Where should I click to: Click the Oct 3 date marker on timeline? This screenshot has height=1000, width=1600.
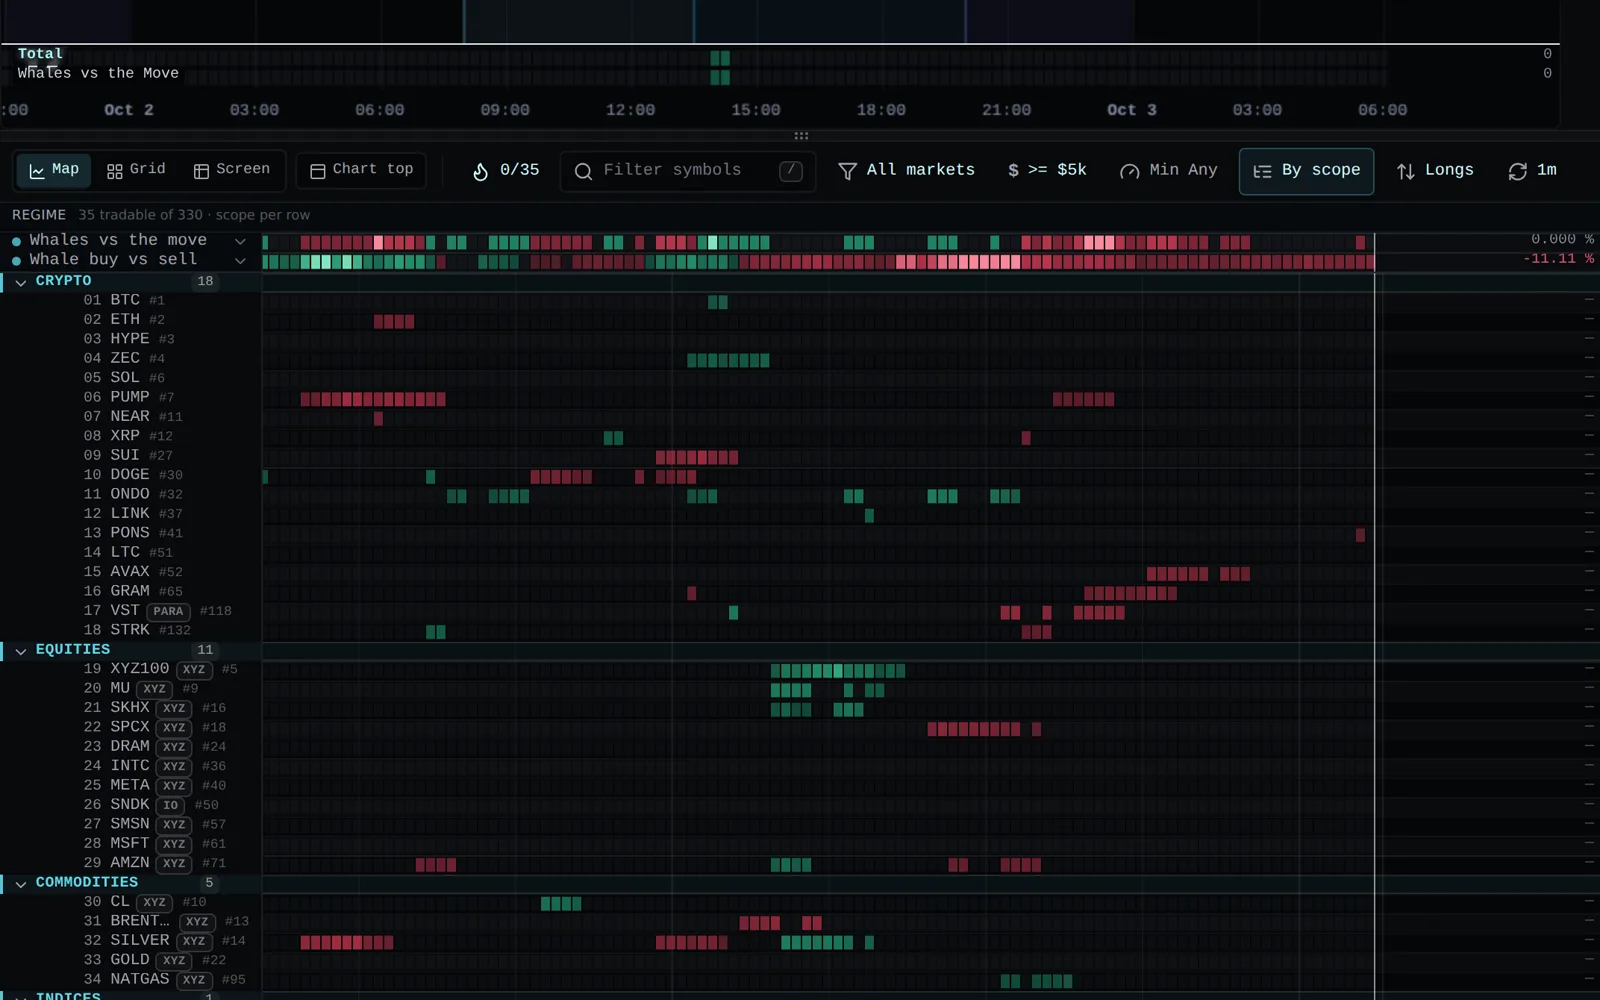(x=1131, y=110)
